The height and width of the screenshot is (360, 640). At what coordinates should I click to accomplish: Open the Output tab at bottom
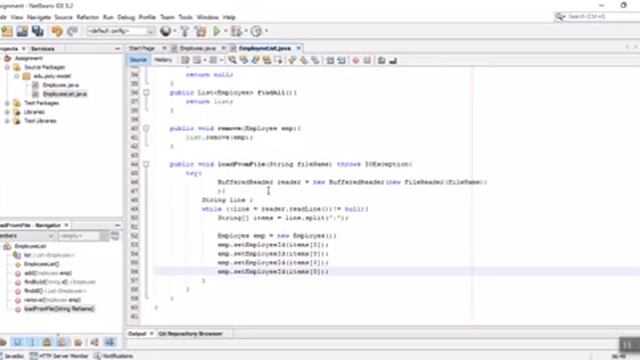coord(137,333)
